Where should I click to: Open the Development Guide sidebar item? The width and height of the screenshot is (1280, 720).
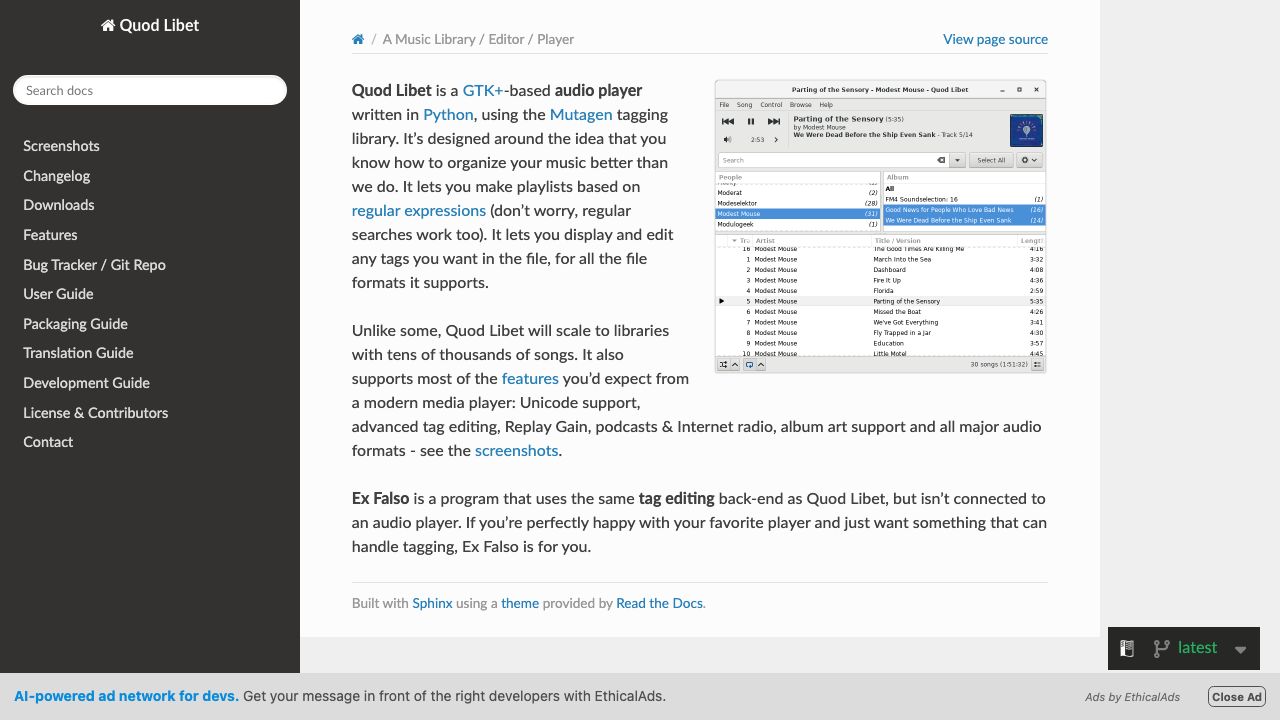pyautogui.click(x=87, y=383)
